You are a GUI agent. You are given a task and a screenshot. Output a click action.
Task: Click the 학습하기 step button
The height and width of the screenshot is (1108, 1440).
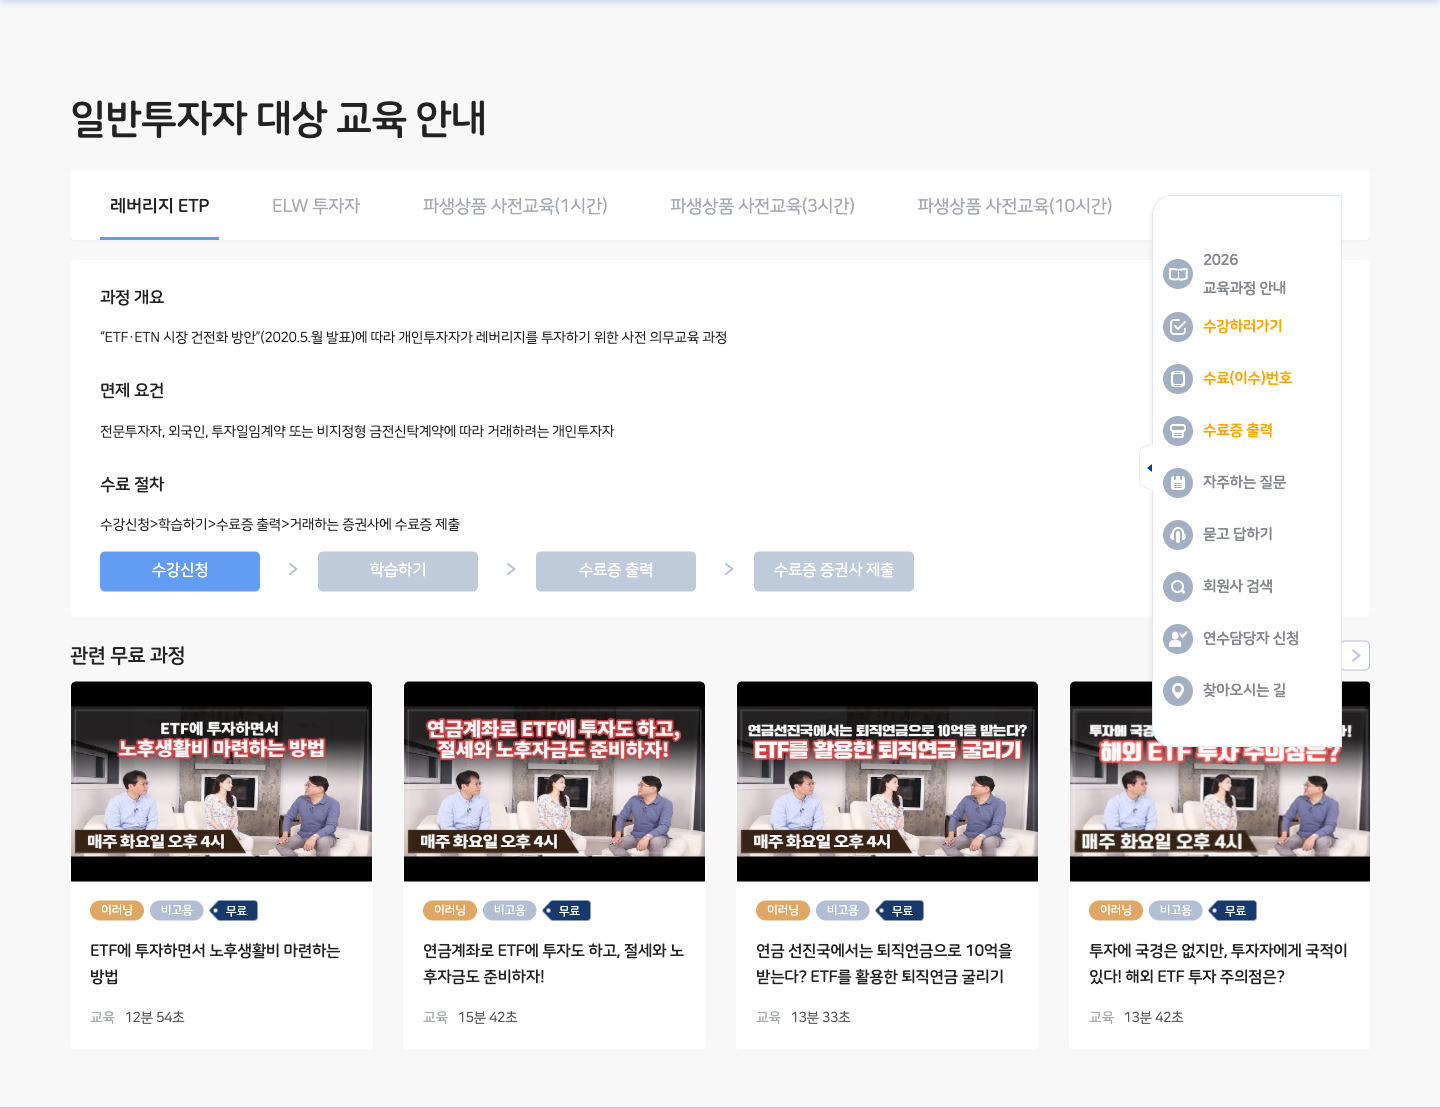398,571
